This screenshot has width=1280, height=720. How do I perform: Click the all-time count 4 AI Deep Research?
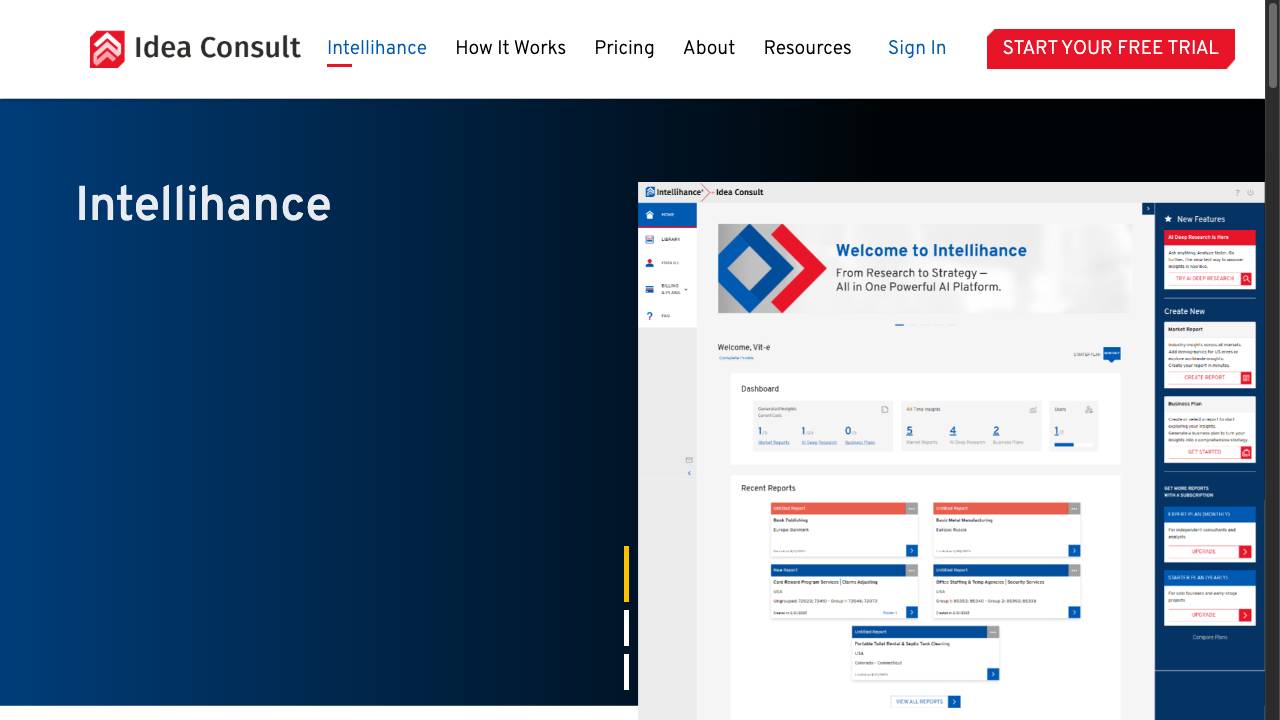point(953,431)
